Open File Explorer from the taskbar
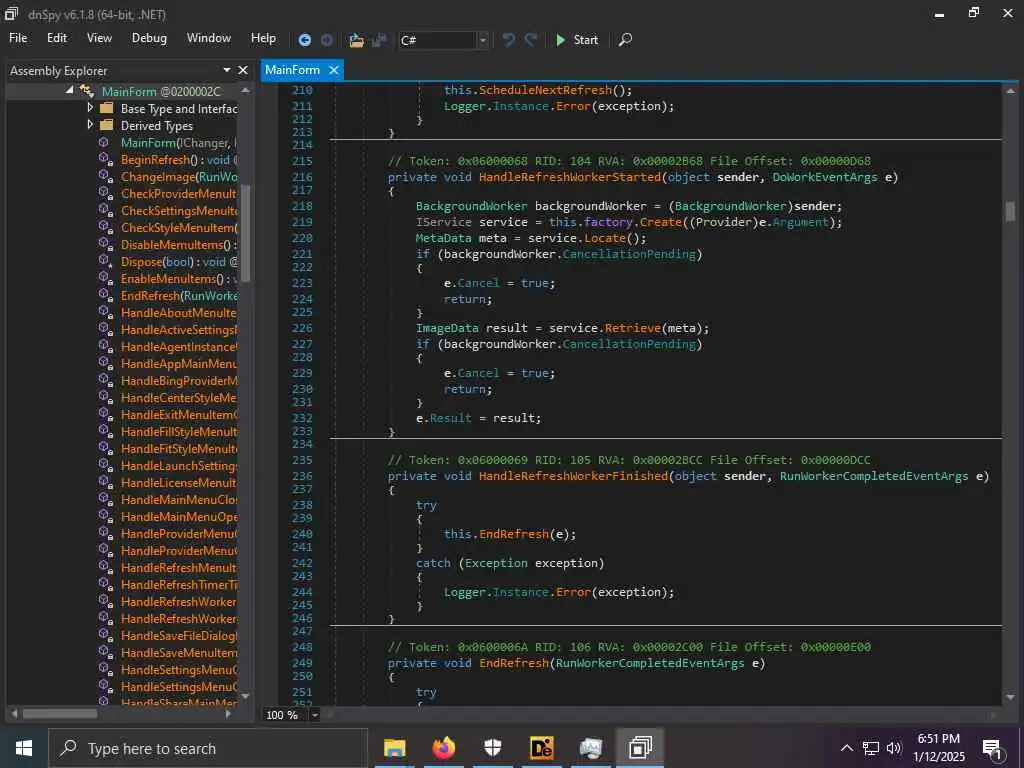 coord(394,748)
